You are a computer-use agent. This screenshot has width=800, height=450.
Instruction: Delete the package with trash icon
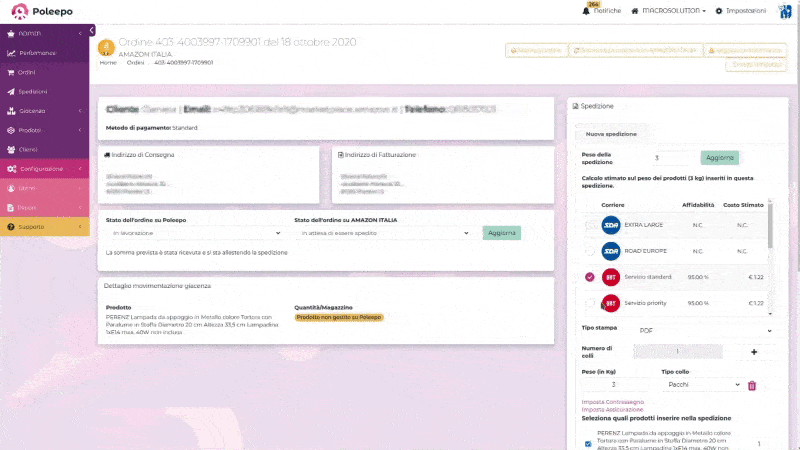pos(752,385)
